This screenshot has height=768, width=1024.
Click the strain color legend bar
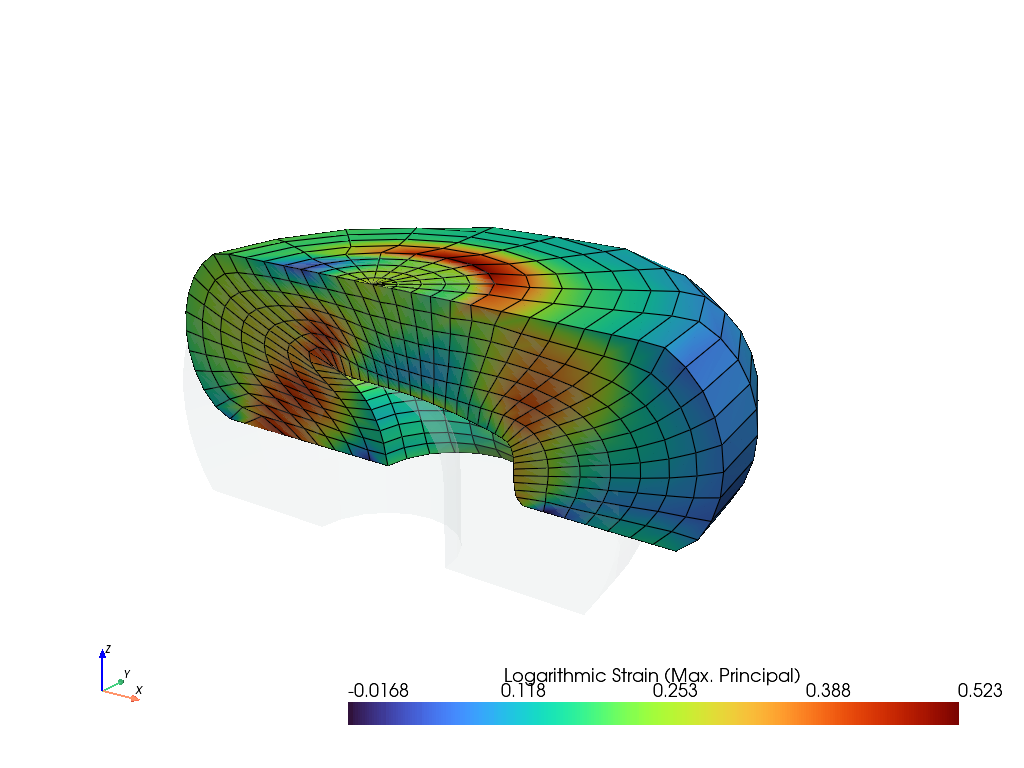(653, 713)
